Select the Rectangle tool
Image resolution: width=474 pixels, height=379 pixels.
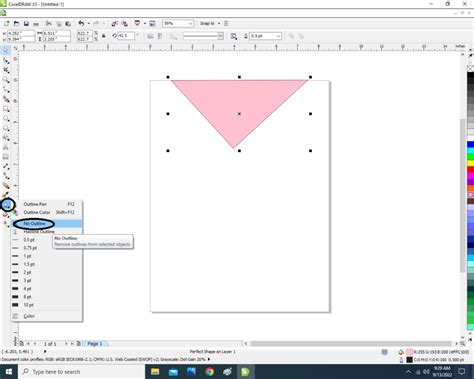(6, 109)
